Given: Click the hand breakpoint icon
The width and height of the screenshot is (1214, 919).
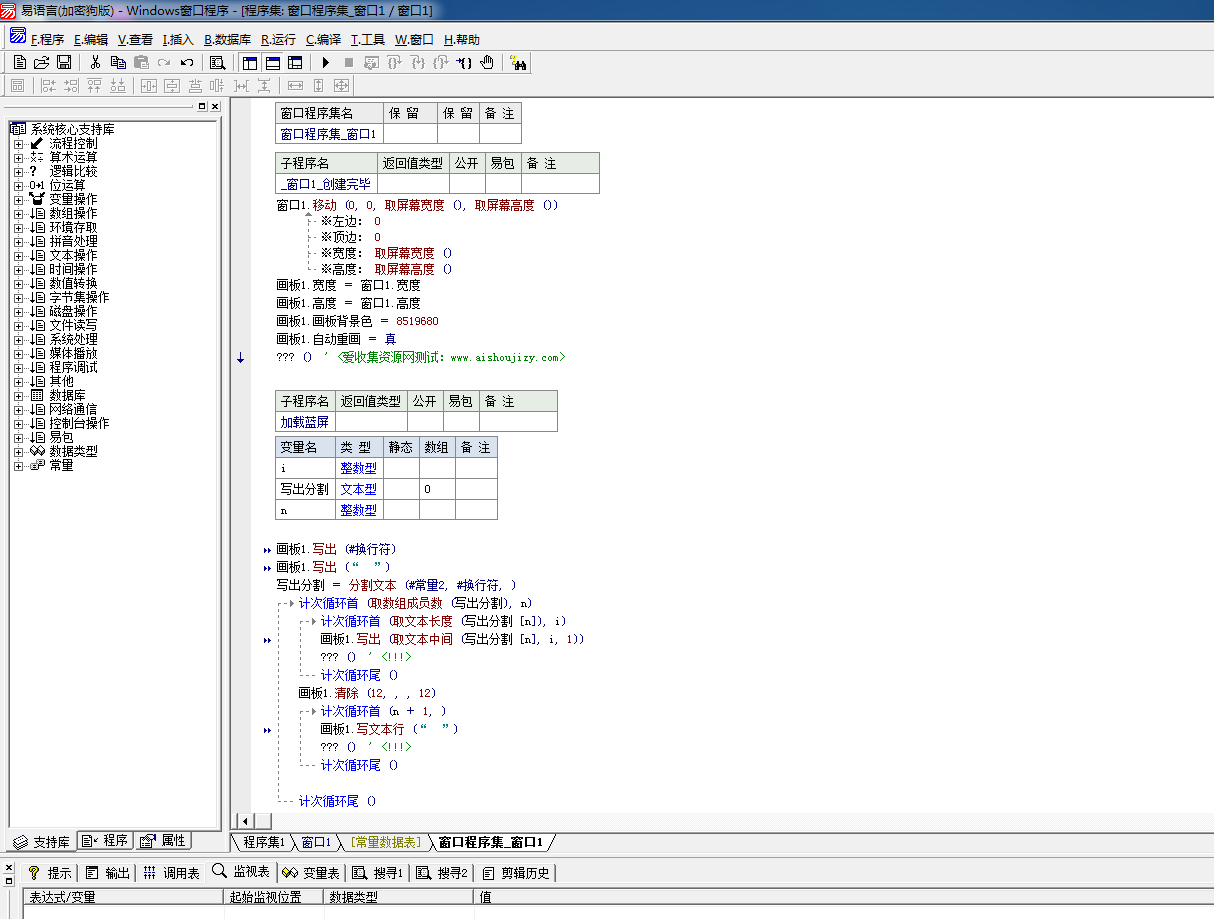Looking at the screenshot, I should click(487, 62).
